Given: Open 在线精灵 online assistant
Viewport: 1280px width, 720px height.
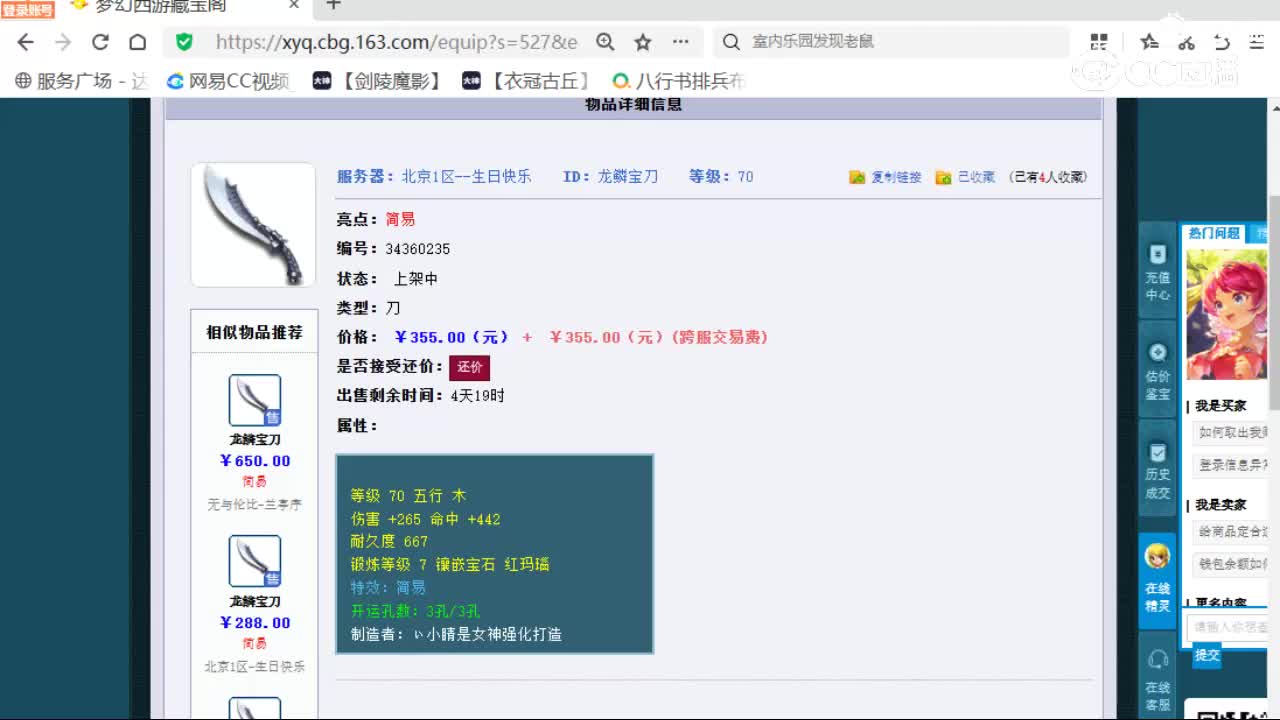Looking at the screenshot, I should click(1157, 580).
